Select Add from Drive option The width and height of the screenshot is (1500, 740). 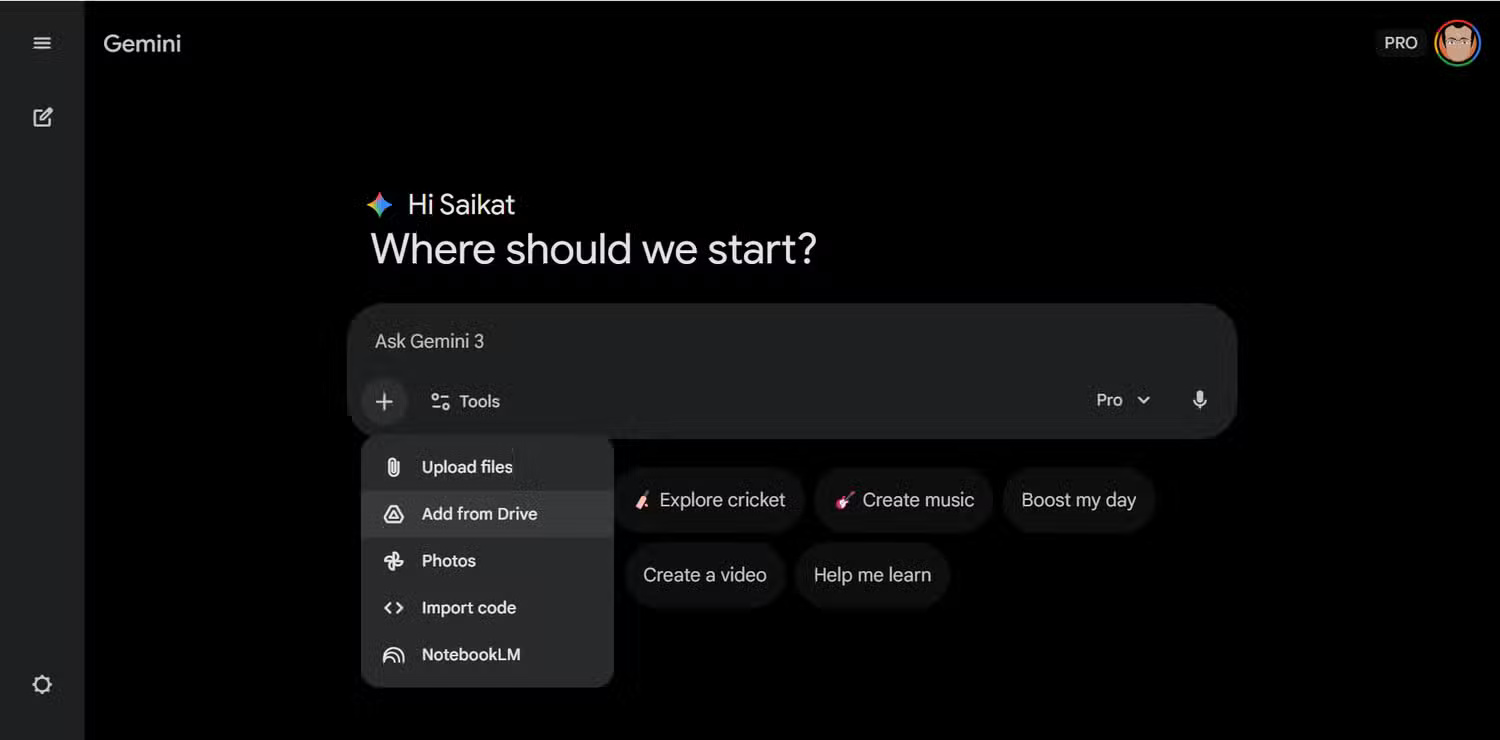pos(479,514)
